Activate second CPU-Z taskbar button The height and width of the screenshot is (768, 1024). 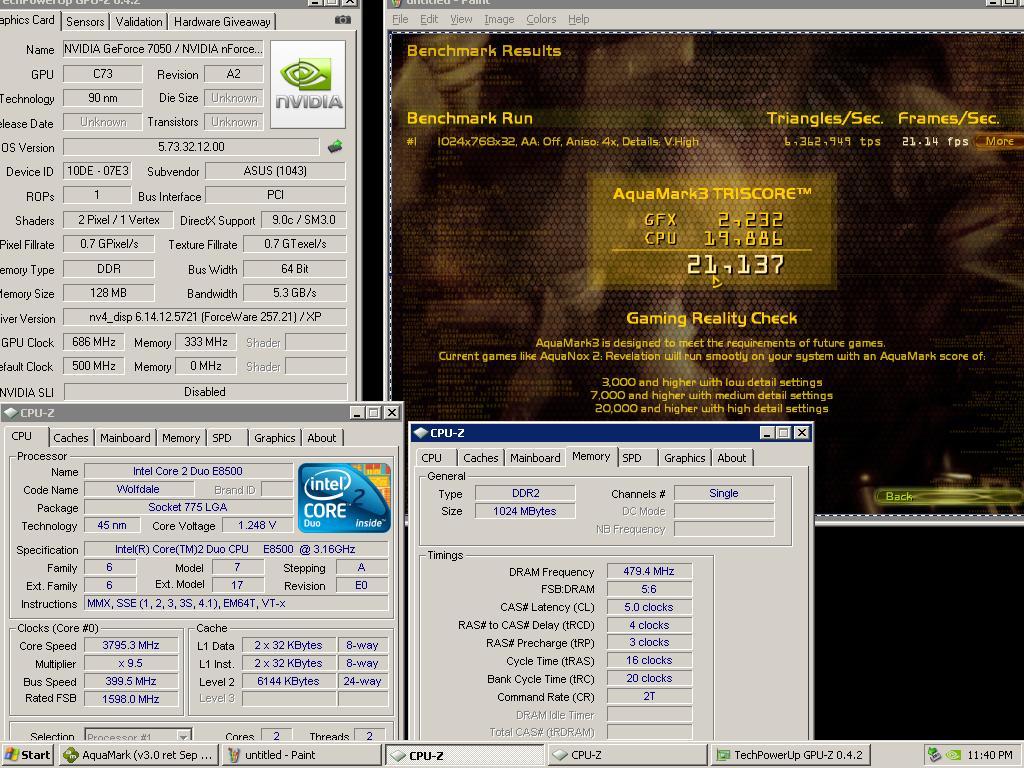pyautogui.click(x=627, y=755)
